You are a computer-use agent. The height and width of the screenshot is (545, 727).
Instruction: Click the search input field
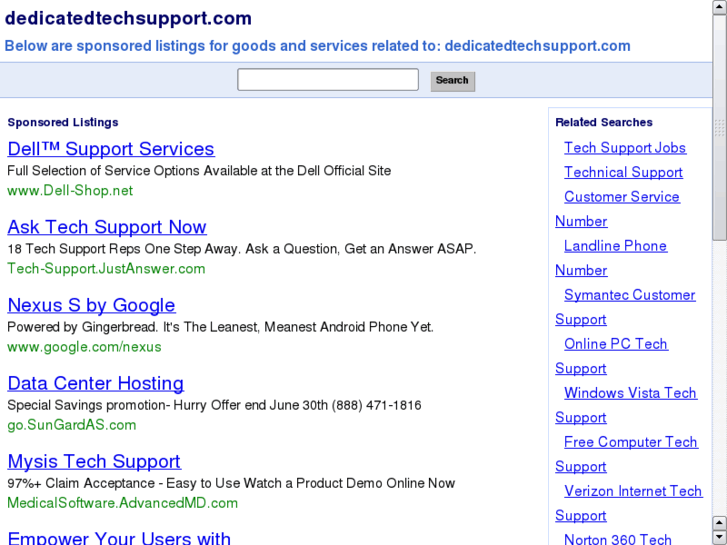coord(328,80)
